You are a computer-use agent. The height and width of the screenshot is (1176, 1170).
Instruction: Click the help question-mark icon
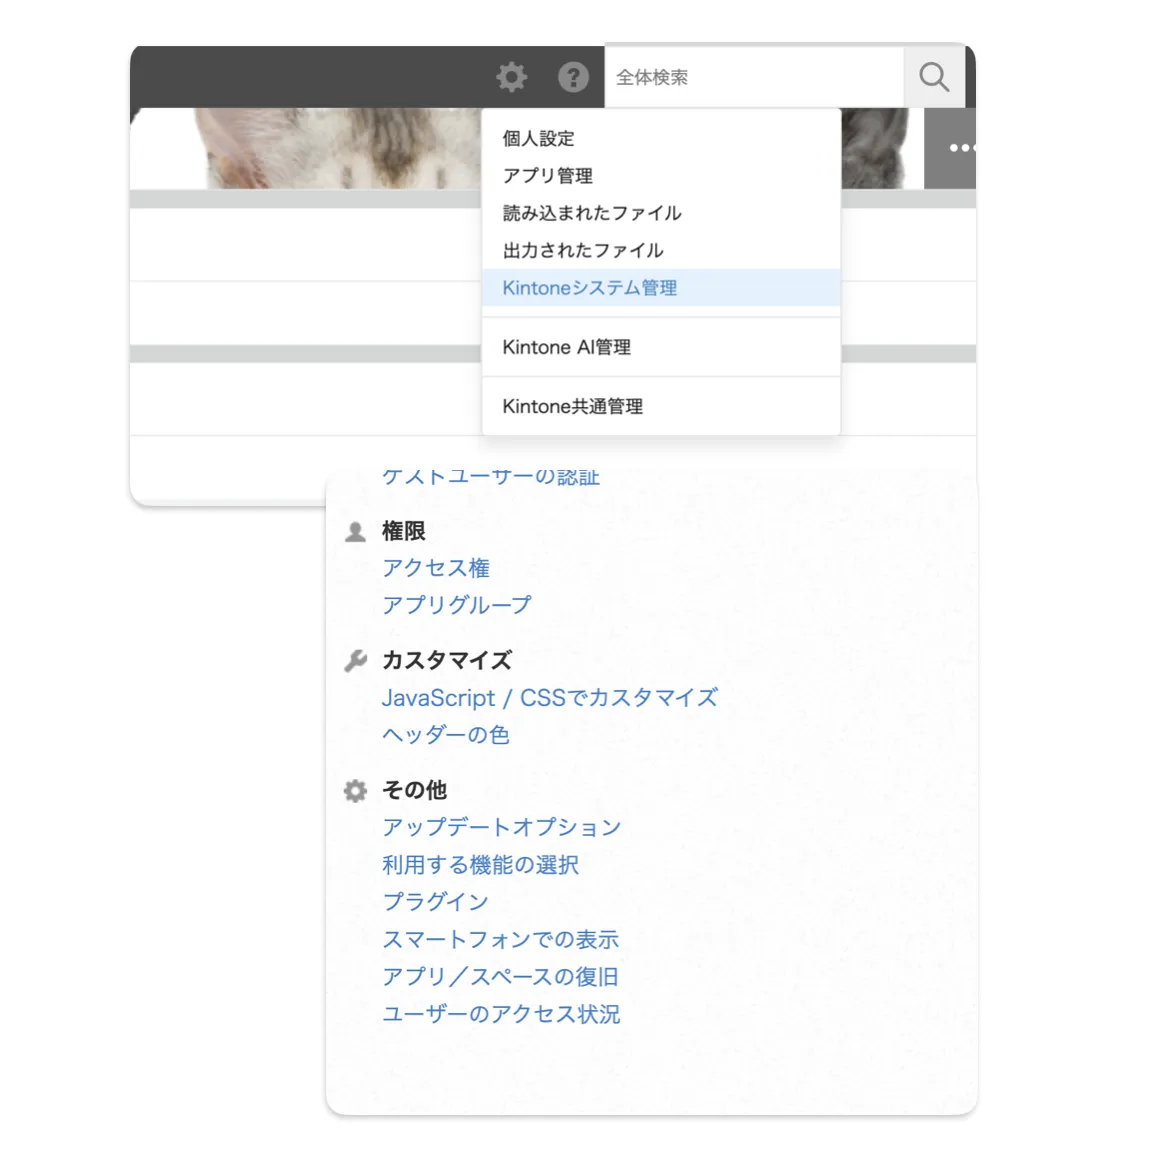(573, 76)
